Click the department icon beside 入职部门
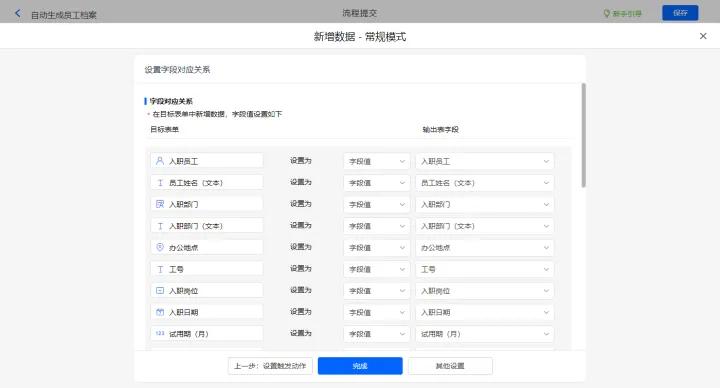 point(160,204)
